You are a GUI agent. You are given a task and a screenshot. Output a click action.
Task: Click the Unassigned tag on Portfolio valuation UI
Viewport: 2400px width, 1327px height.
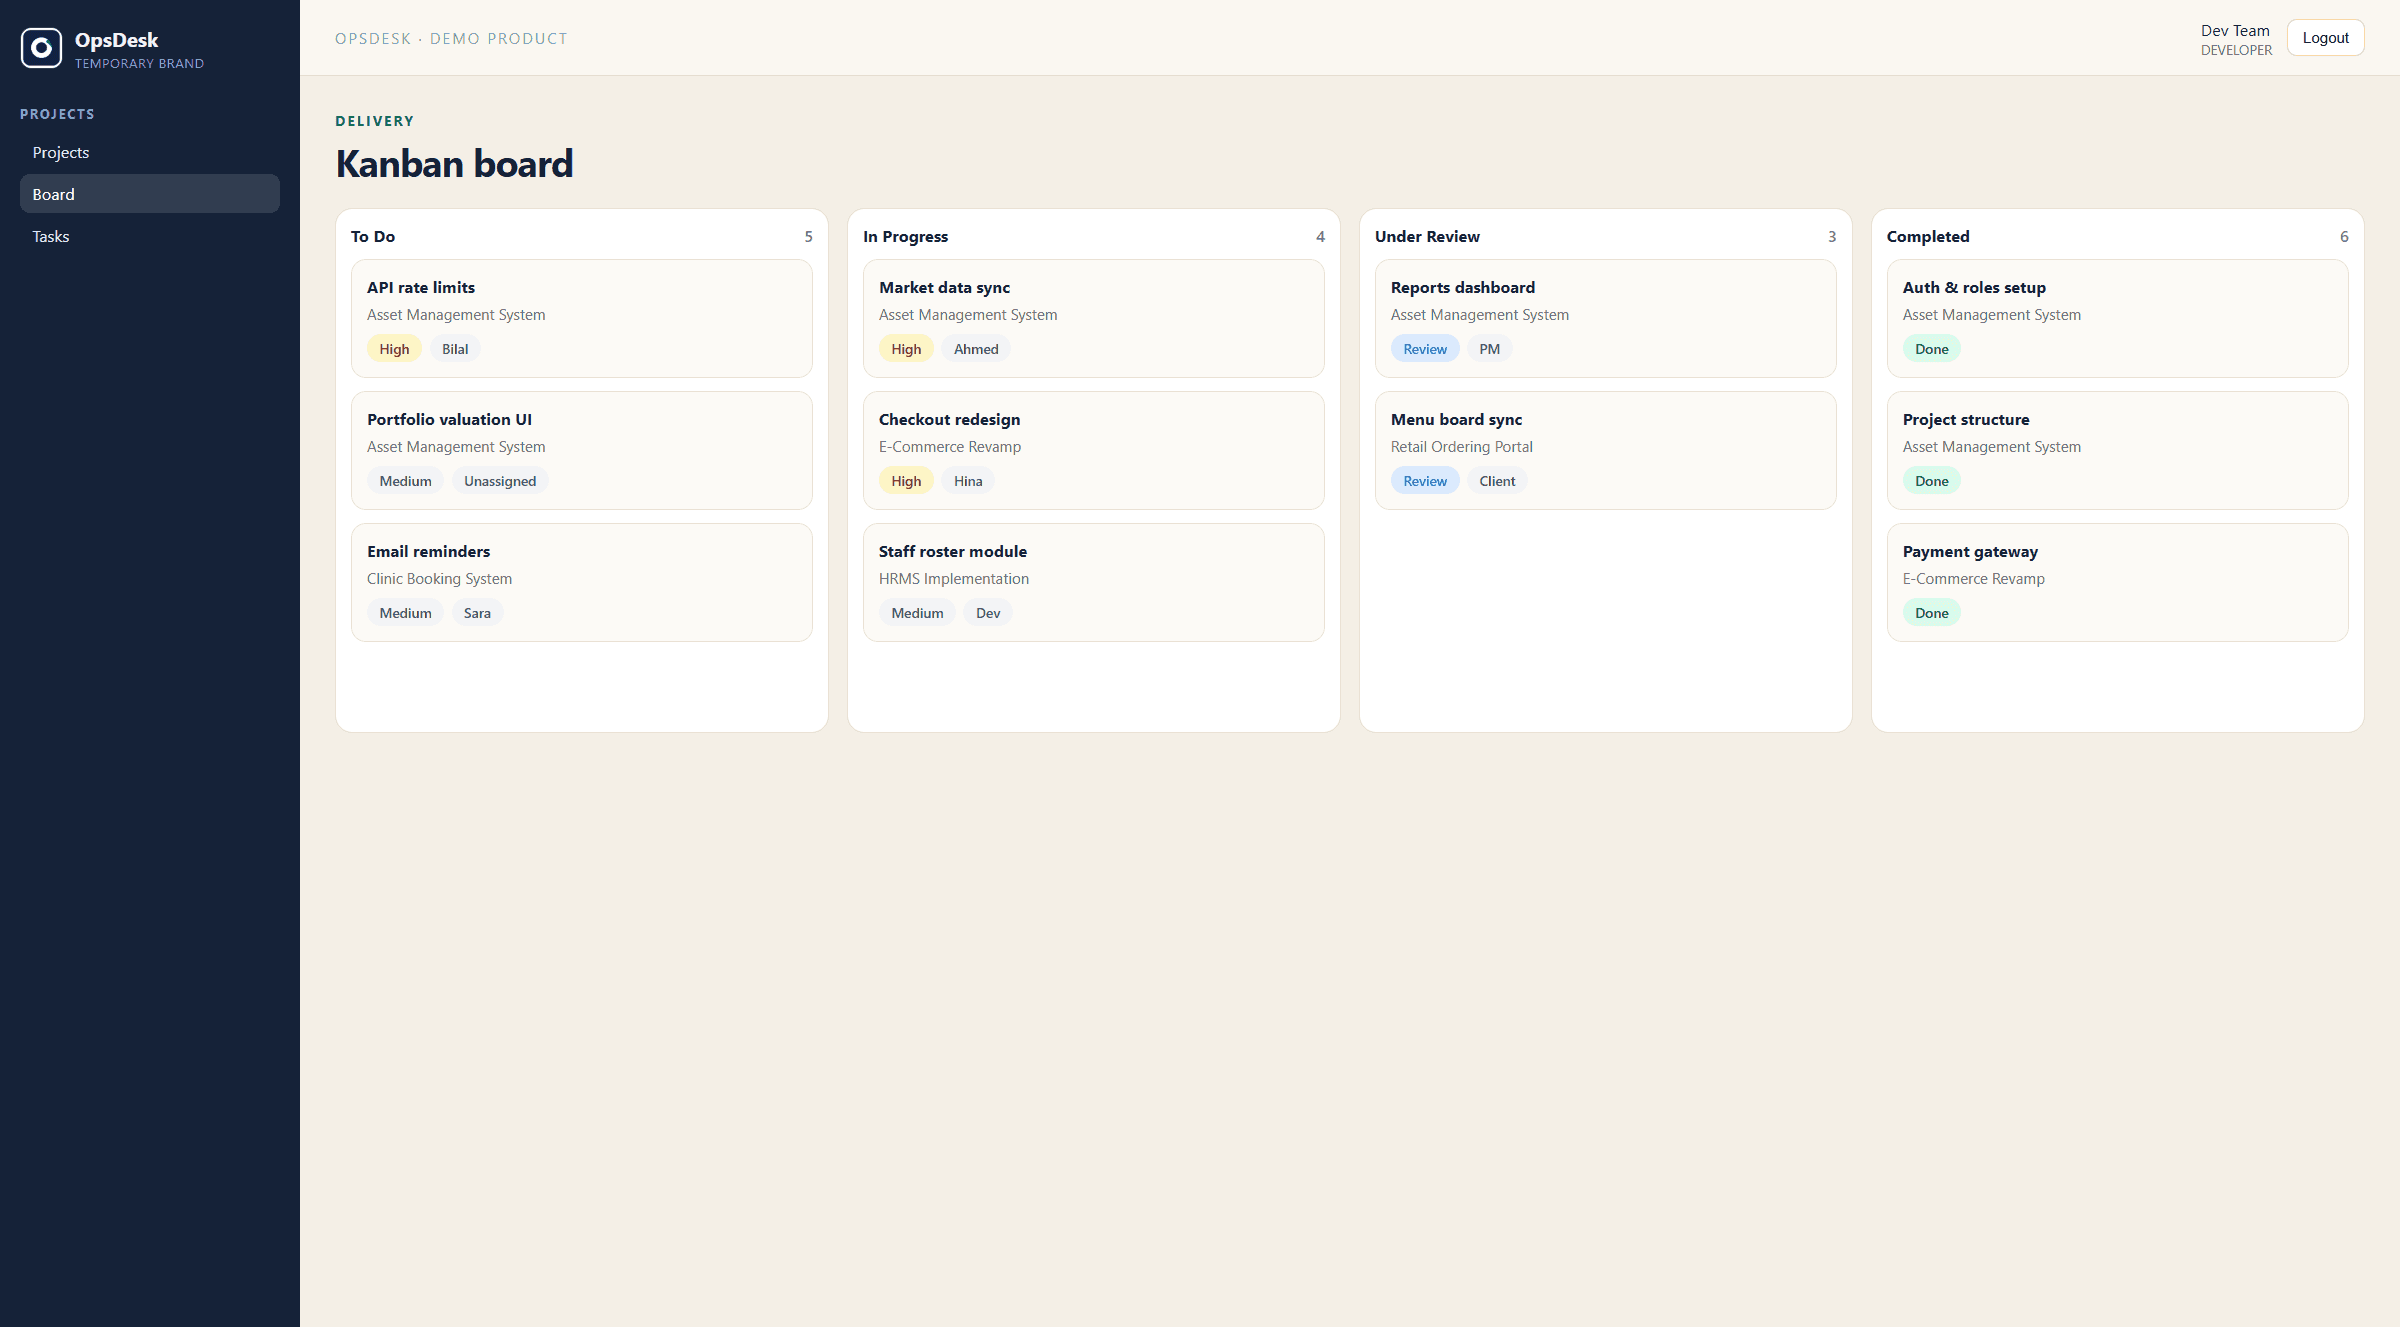pyautogui.click(x=500, y=481)
